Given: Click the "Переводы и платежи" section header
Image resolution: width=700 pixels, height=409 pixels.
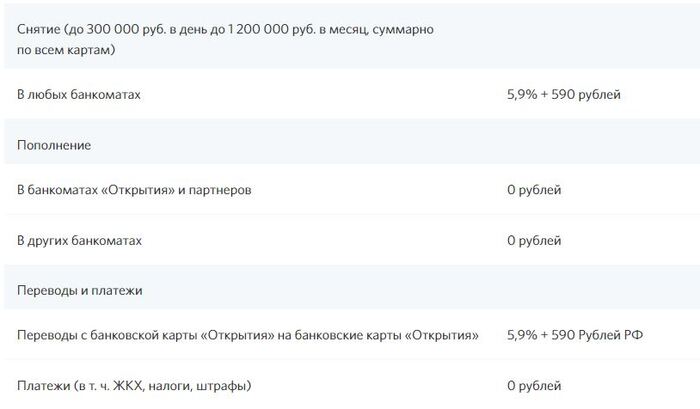Looking at the screenshot, I should [80, 290].
